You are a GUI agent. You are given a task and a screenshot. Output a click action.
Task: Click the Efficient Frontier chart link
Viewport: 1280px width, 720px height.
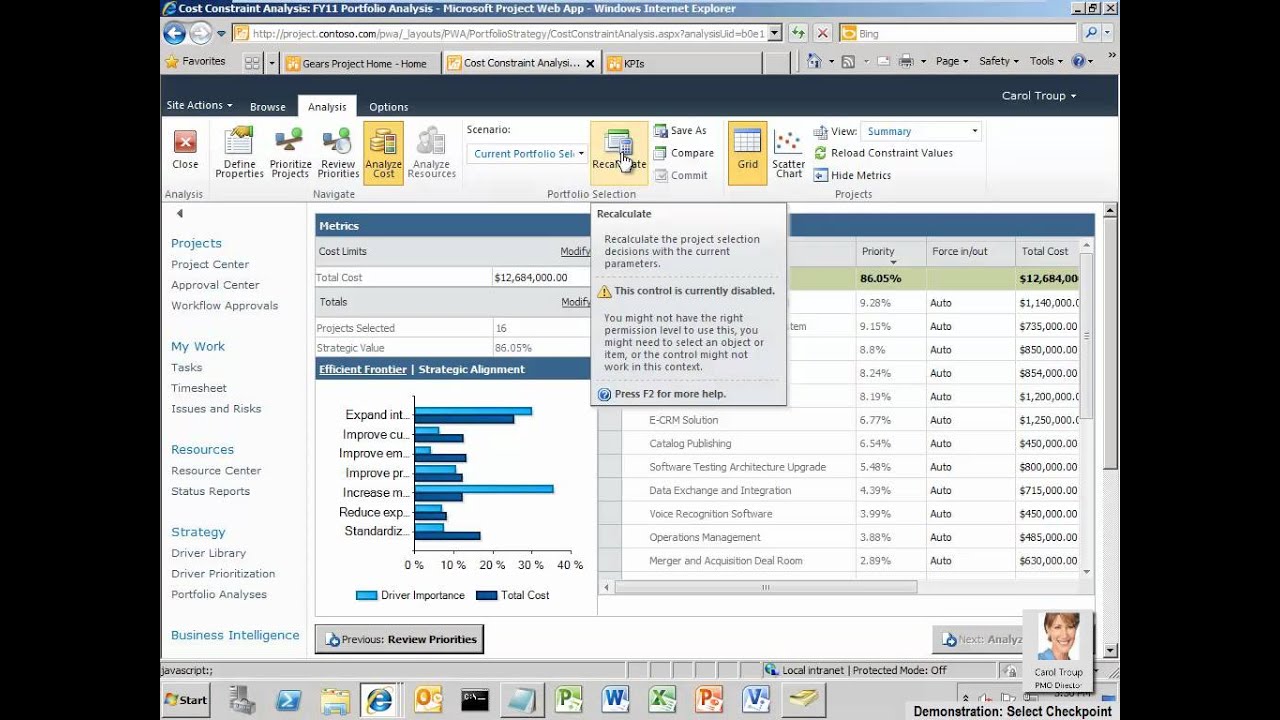point(363,369)
